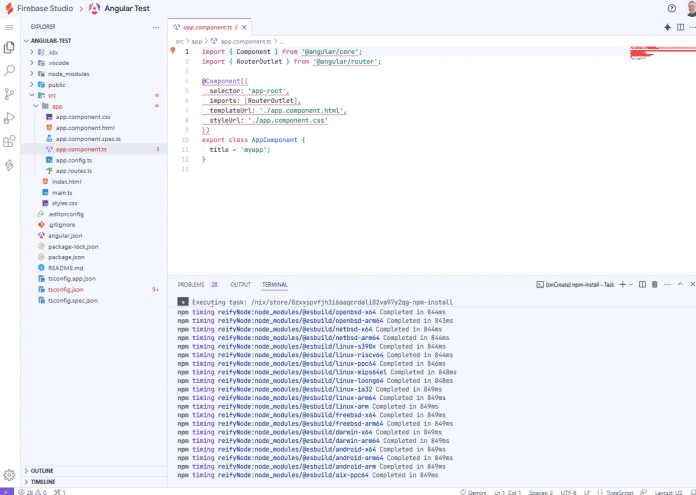Maximize the panel with up chevron

(x=680, y=284)
